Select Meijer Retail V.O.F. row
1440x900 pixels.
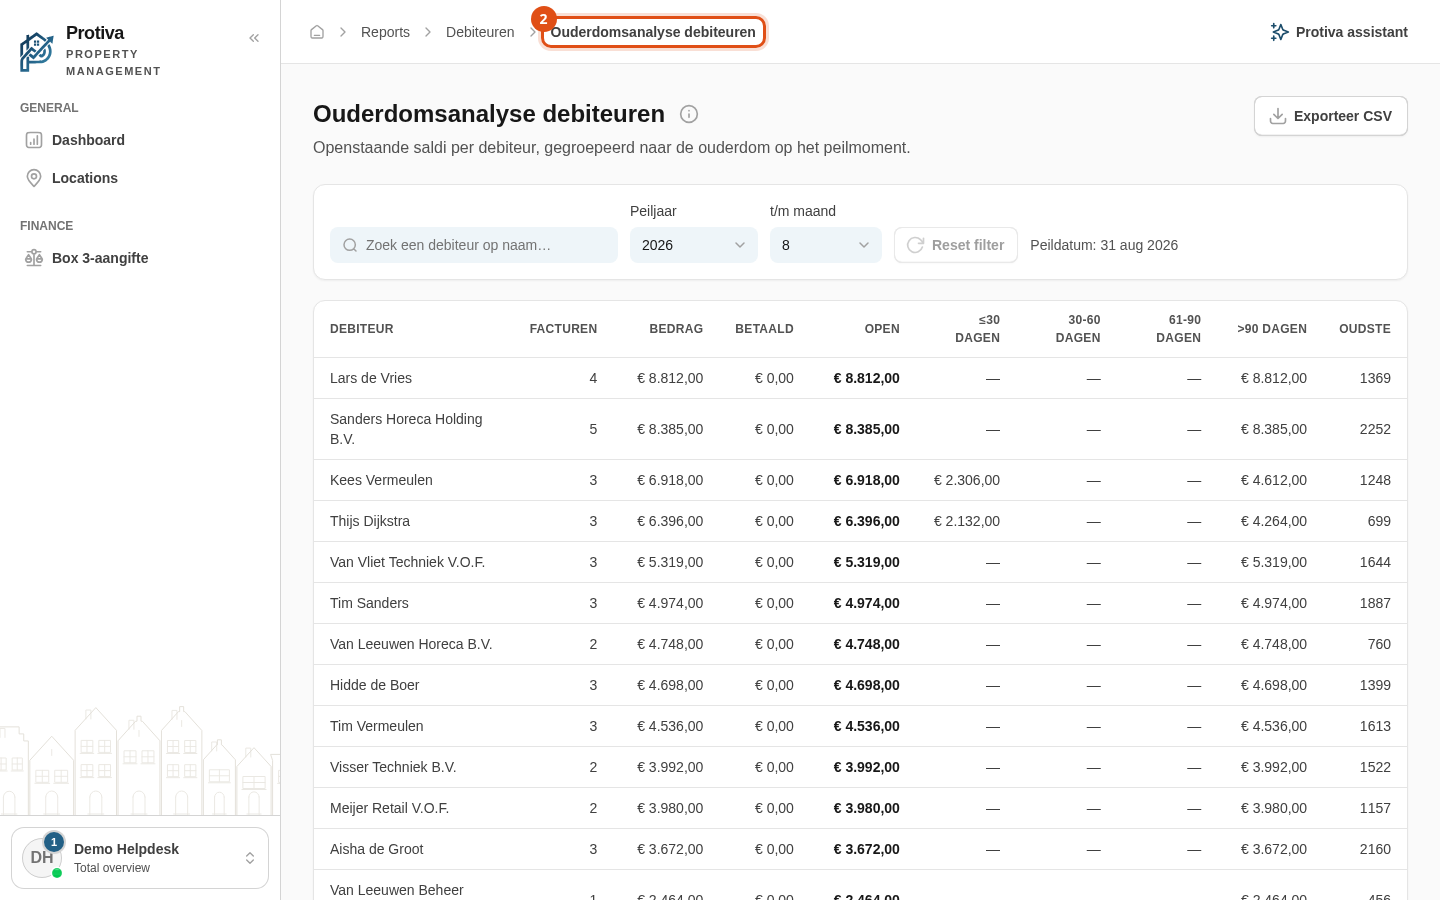tap(860, 808)
